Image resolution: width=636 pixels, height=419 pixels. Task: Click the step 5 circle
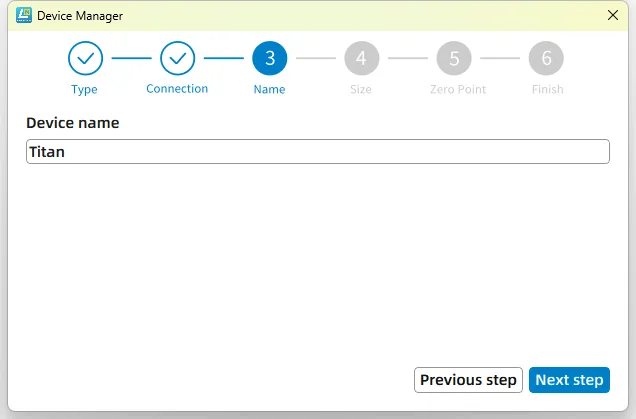454,58
